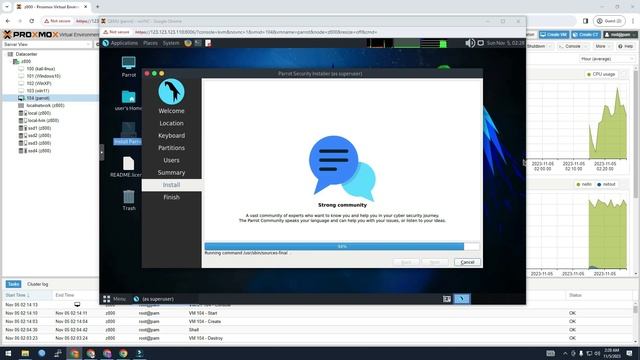Open Windows notification center icon
640x360 pixels.
pyautogui.click(x=629, y=353)
